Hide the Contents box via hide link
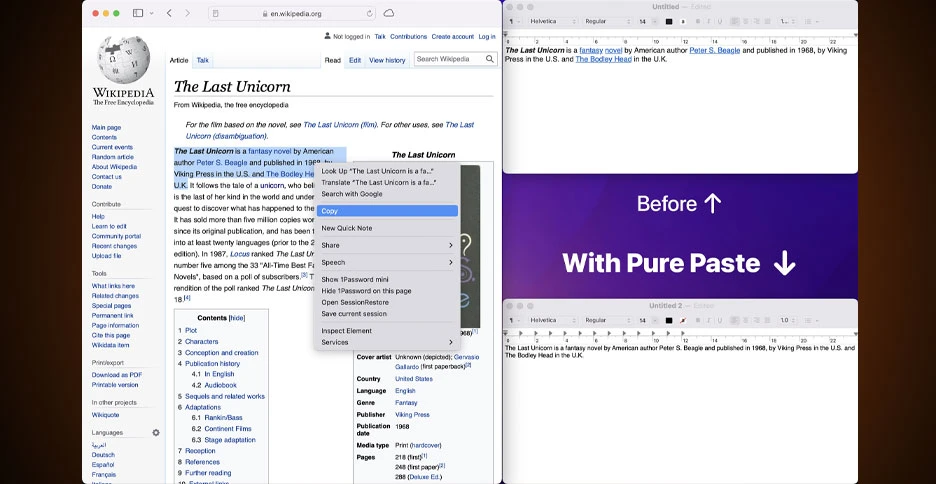Screen dimensions: 936x484 (x=237, y=319)
